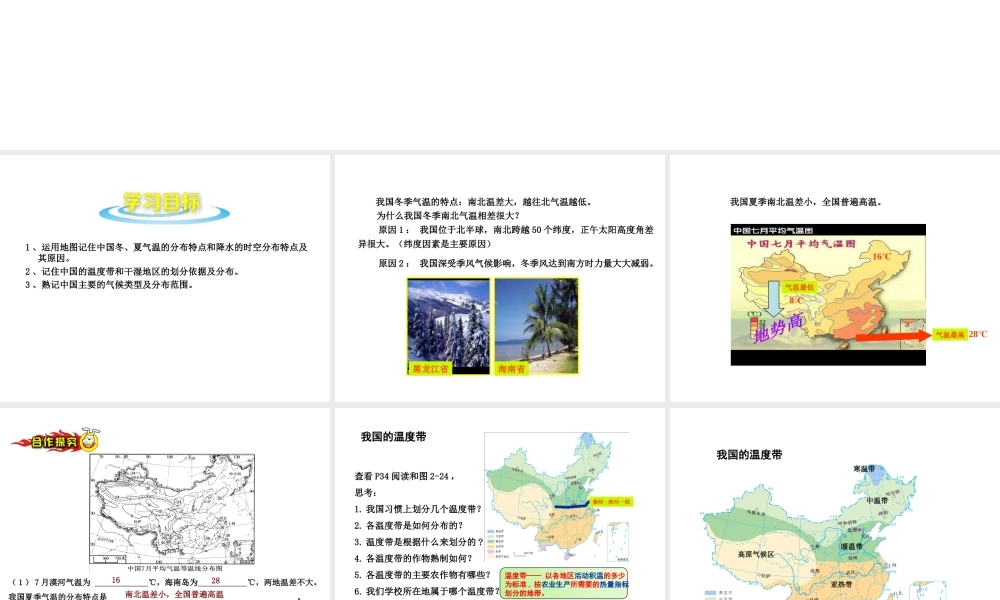Click the 中温带 label on large map
1000x600 pixels.
tap(877, 501)
